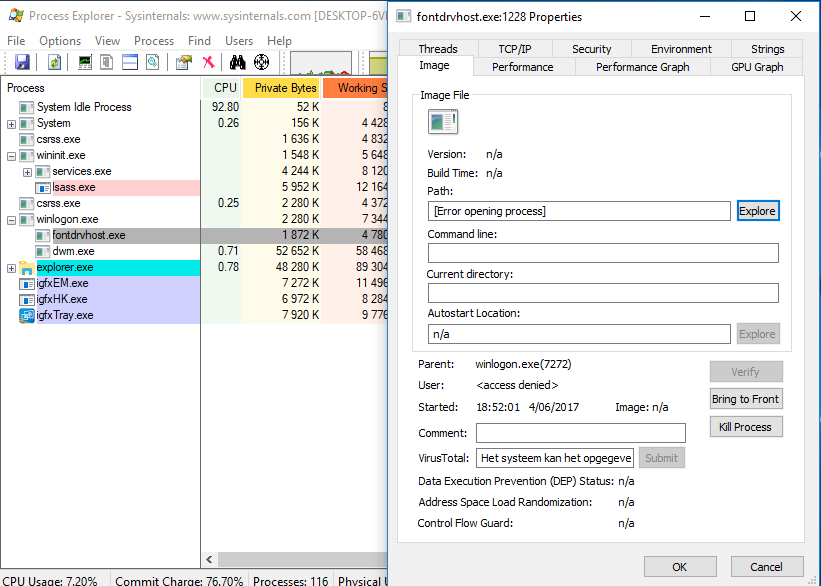The height and width of the screenshot is (586, 821).
Task: Click the lsass.exe process icon
Action: [42, 187]
